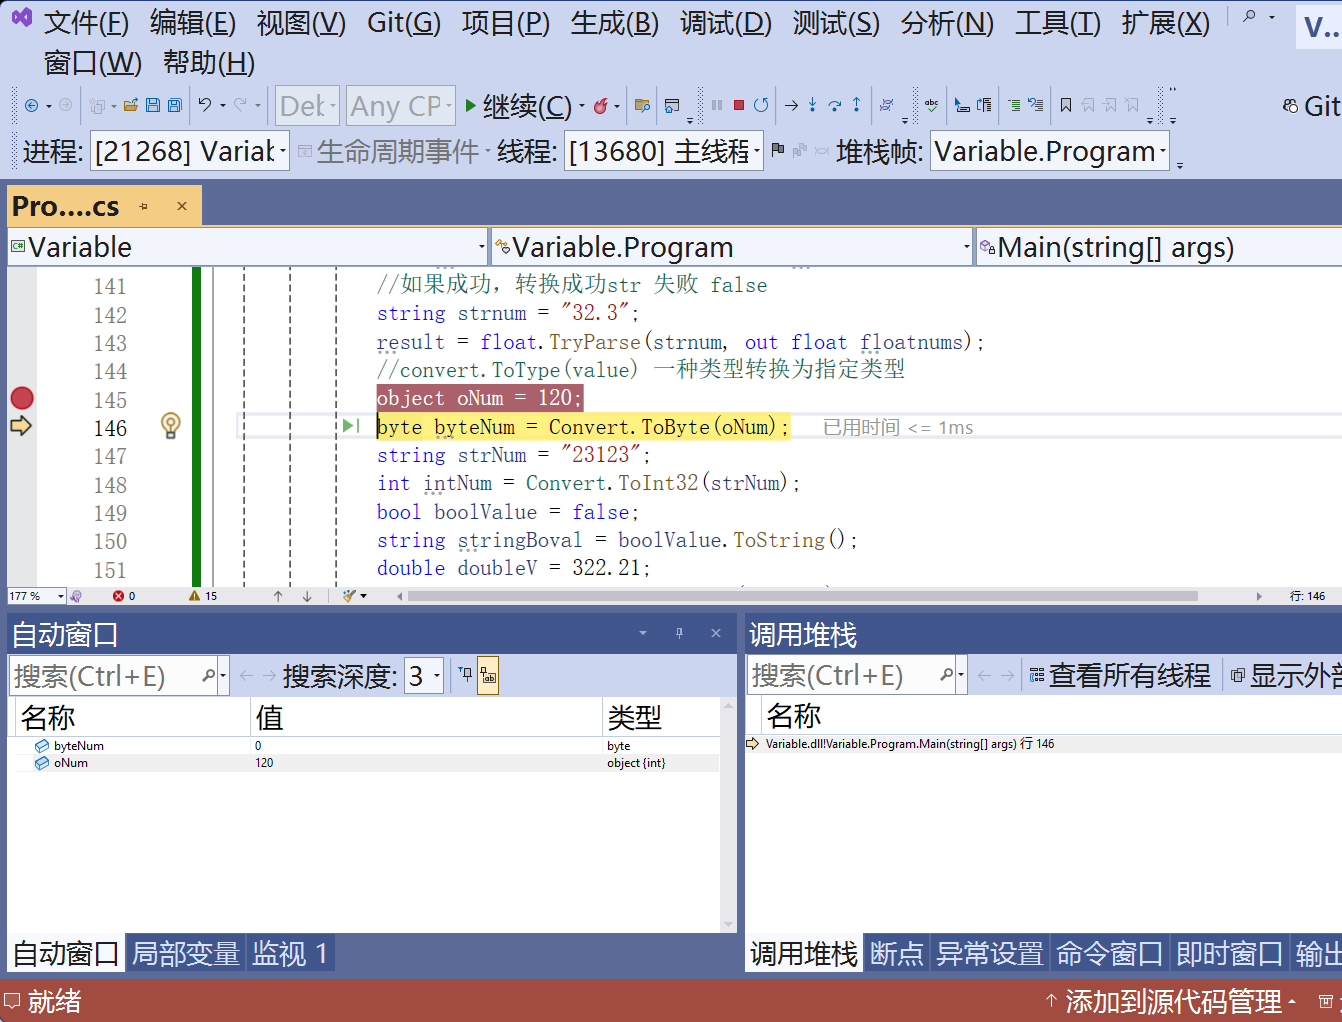Click the Save file diskette icon
This screenshot has width=1342, height=1022.
click(153, 105)
